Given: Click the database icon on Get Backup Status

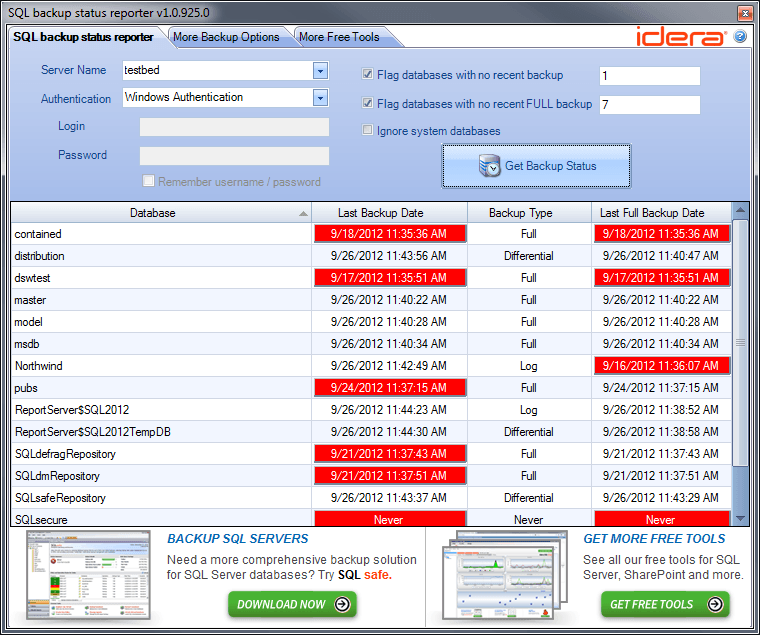Looking at the screenshot, I should [489, 166].
